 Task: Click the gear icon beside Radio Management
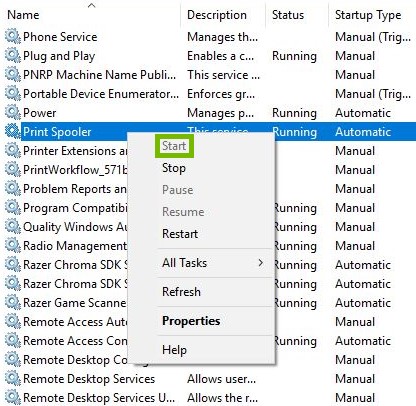pos(13,245)
